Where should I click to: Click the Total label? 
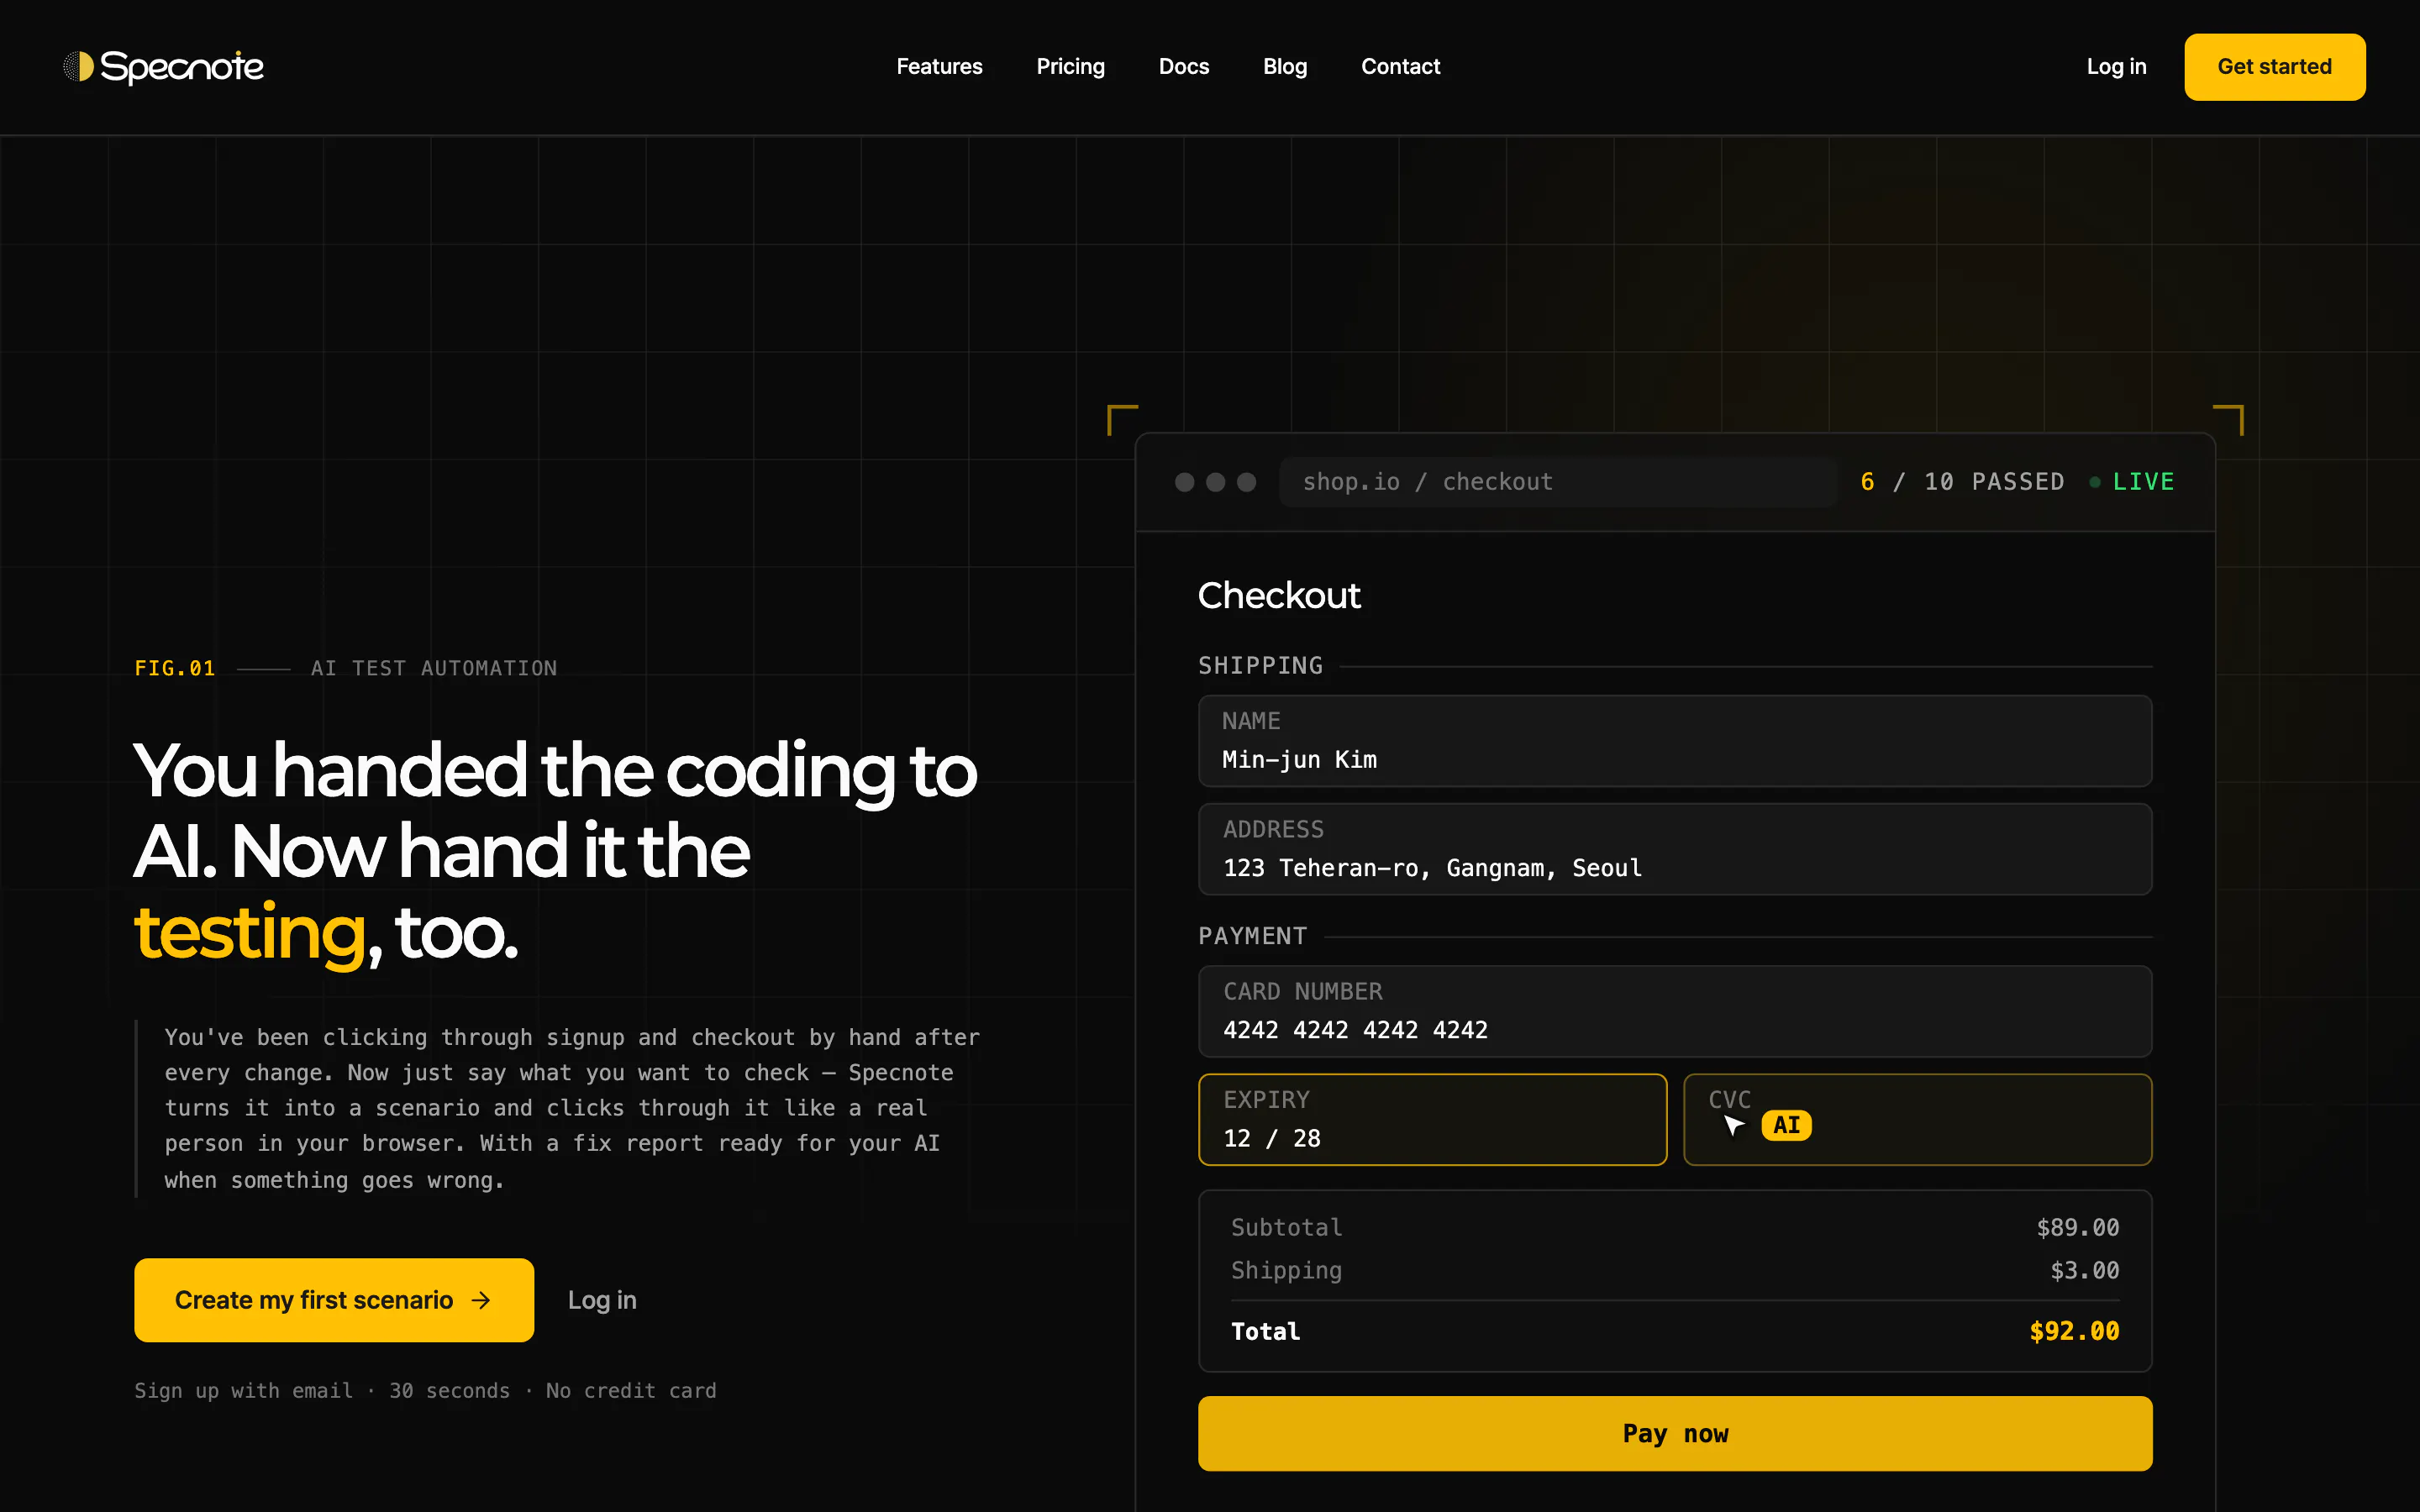1265,1331
